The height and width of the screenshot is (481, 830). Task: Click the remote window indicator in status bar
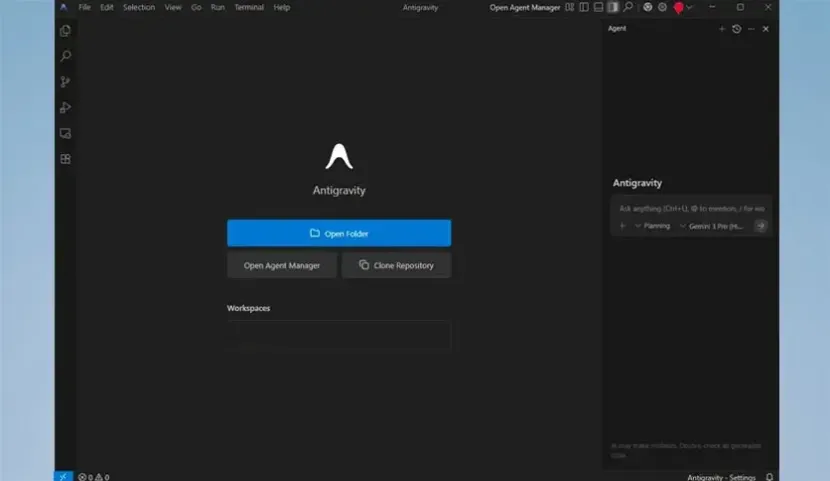(x=63, y=476)
